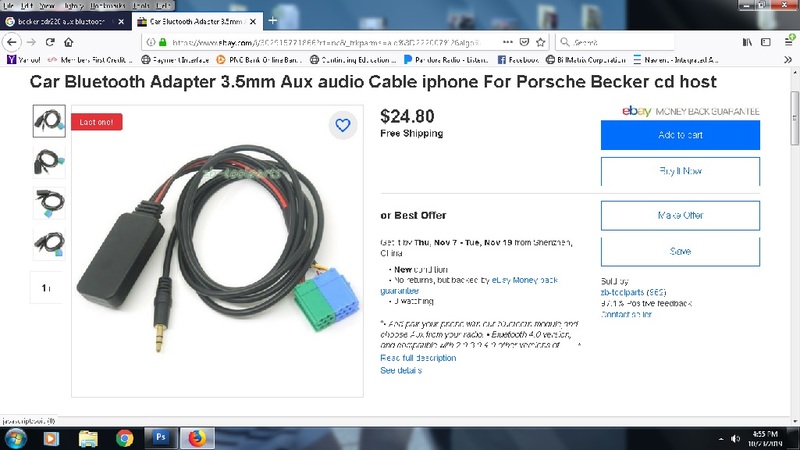Click the browser back arrow
This screenshot has height=450, width=800.
(x=12, y=42)
